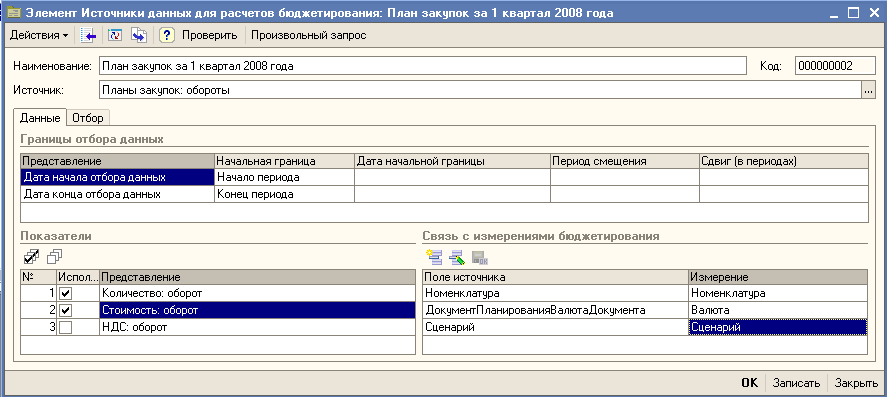Viewport: 887px width, 397px height.
Task: Open the Действия dropdown menu
Action: (38, 35)
